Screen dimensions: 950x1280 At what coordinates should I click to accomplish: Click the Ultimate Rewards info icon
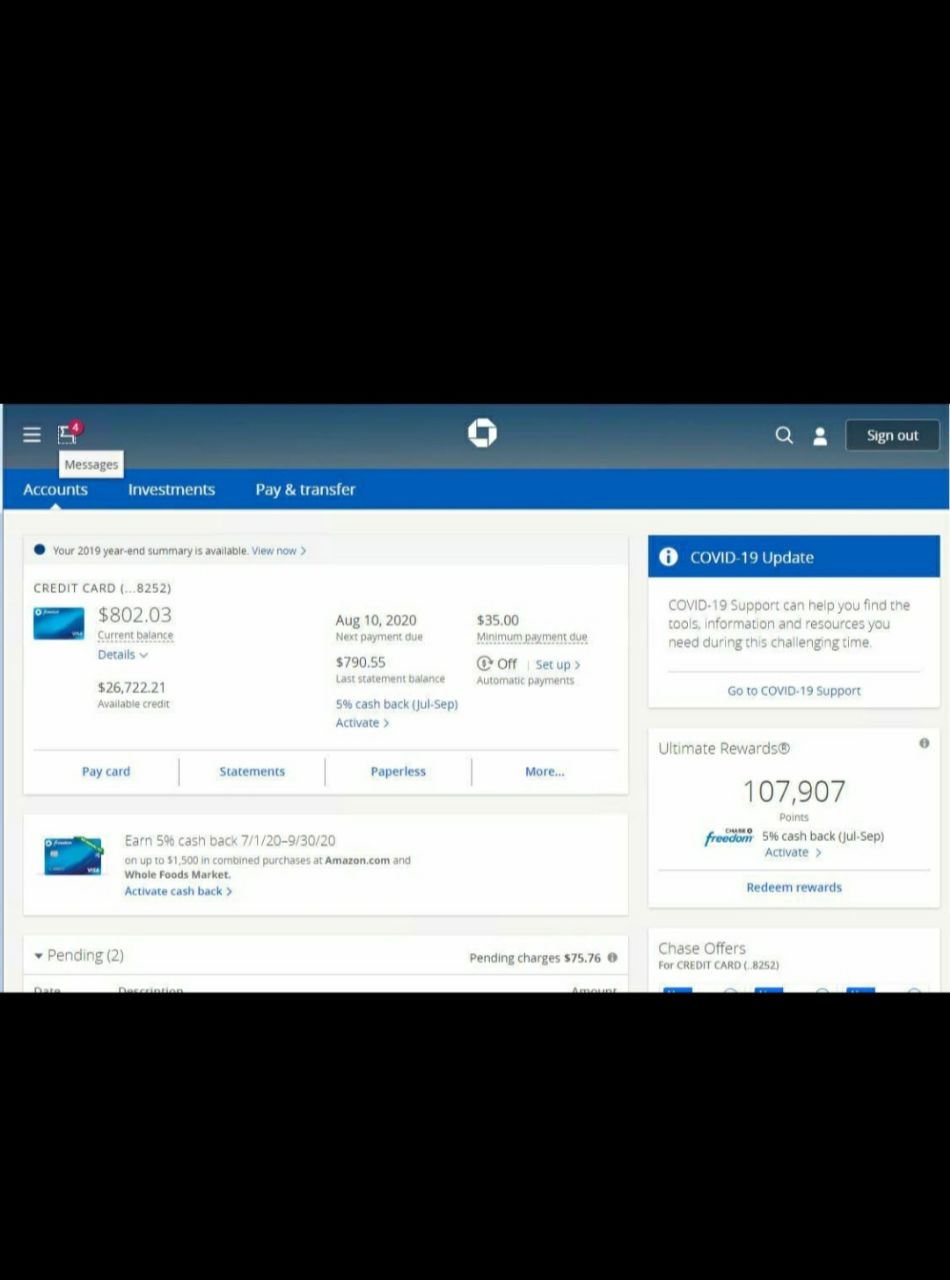coord(924,743)
